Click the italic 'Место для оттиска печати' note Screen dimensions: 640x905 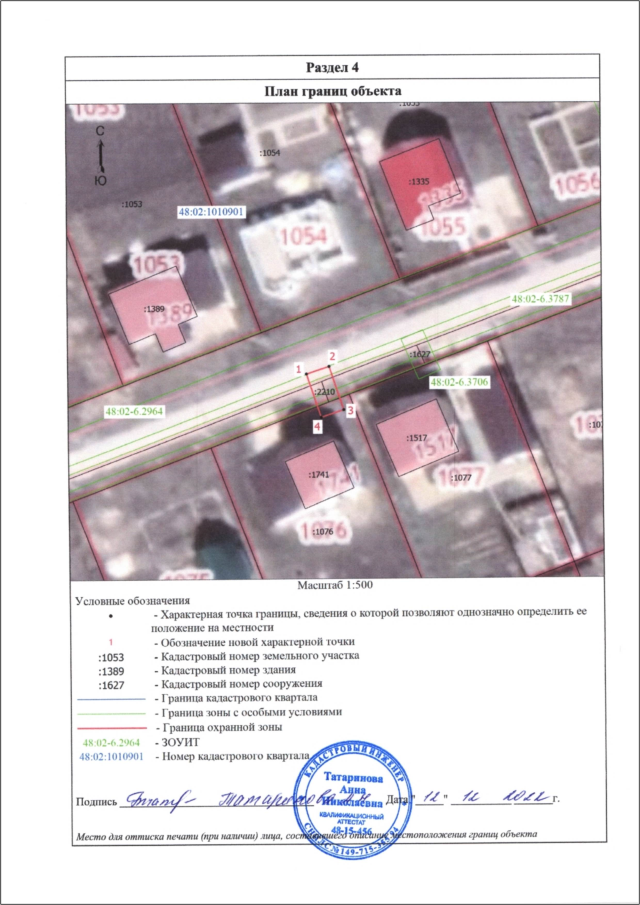click(307, 834)
